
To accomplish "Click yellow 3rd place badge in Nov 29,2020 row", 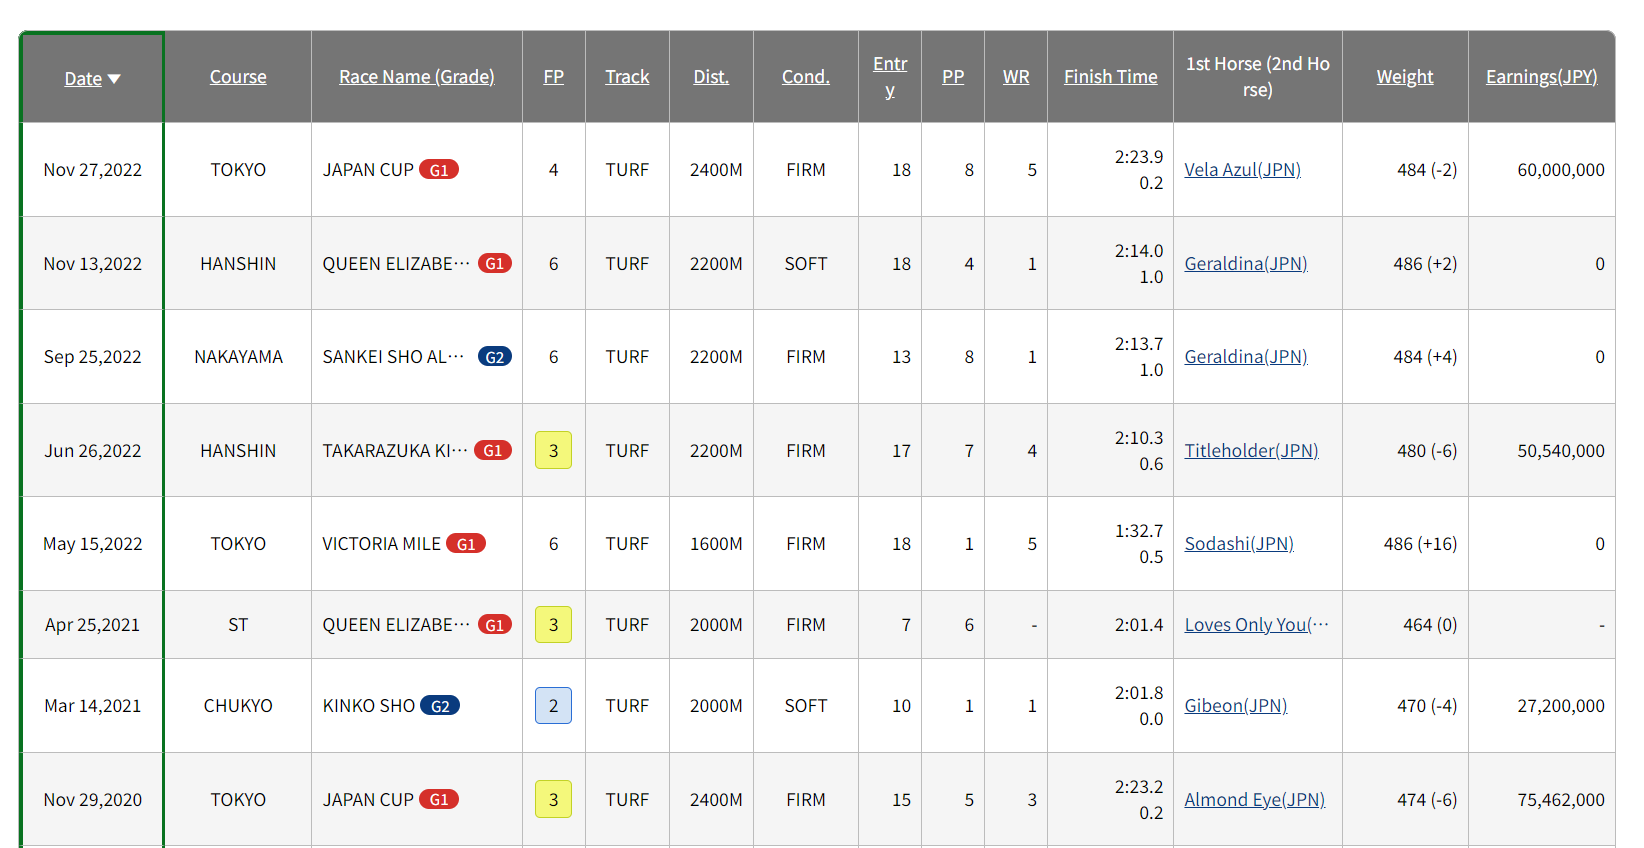I will click(x=554, y=800).
